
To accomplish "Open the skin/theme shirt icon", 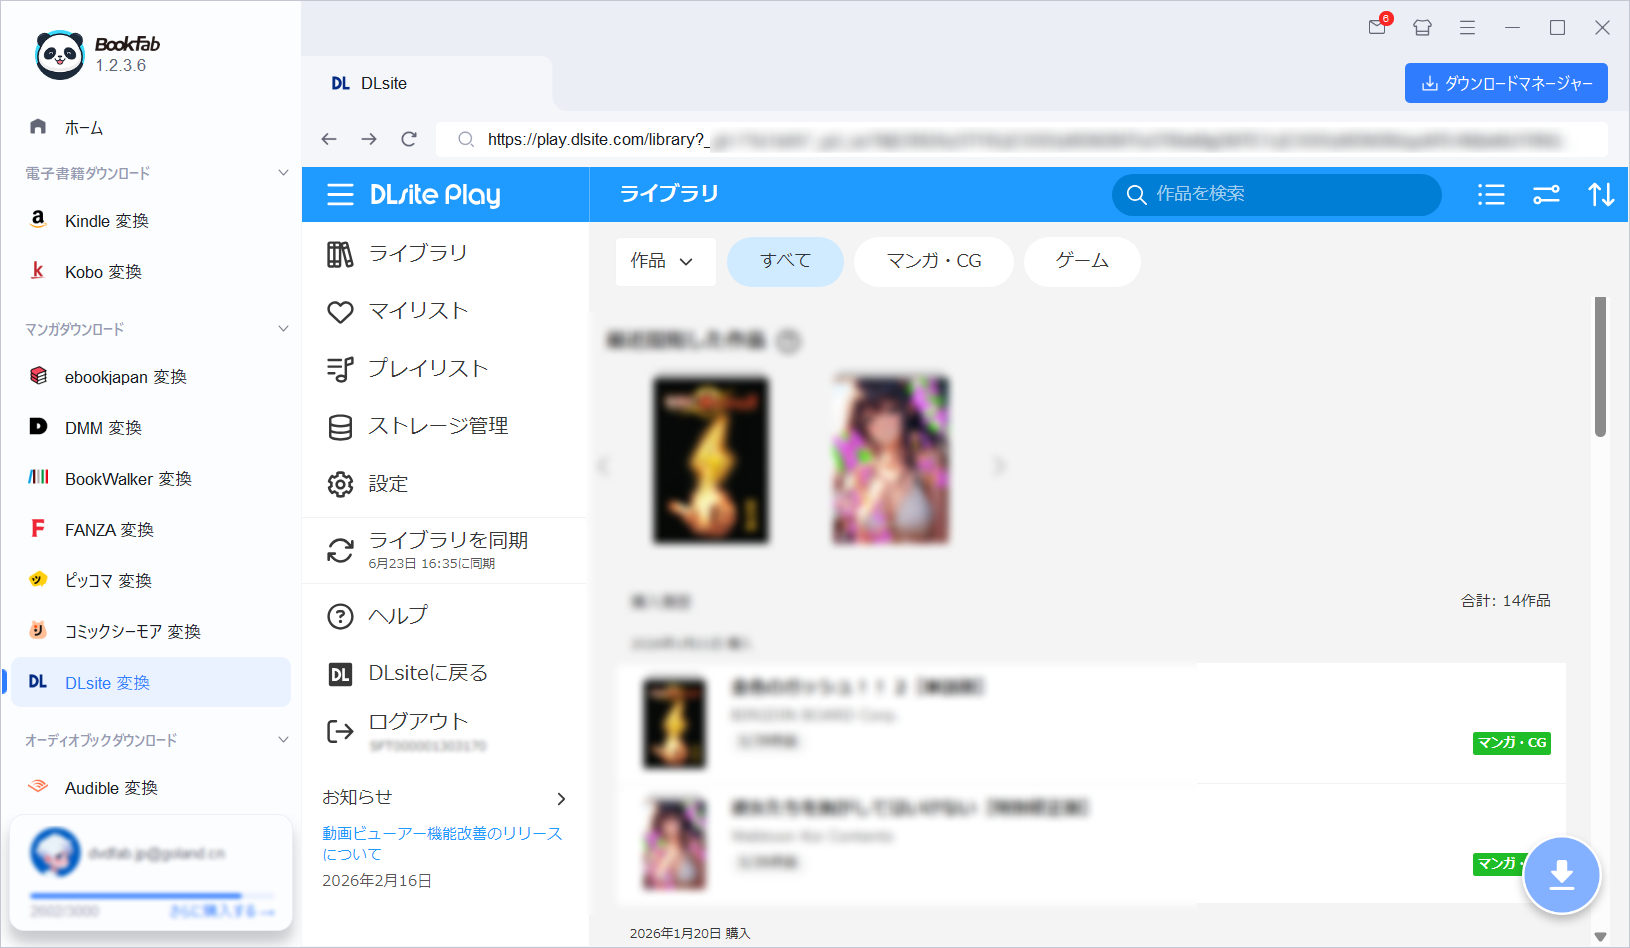I will 1422,28.
